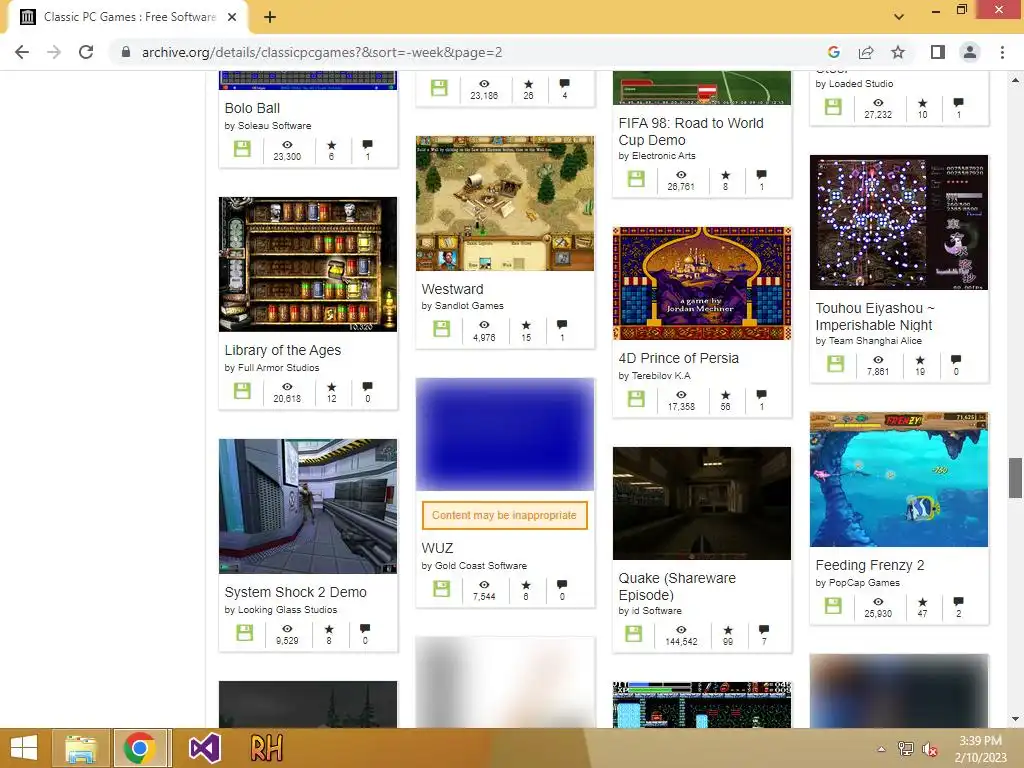Viewport: 1024px width, 768px height.
Task: Go back with the browser back arrow
Action: pyautogui.click(x=22, y=52)
